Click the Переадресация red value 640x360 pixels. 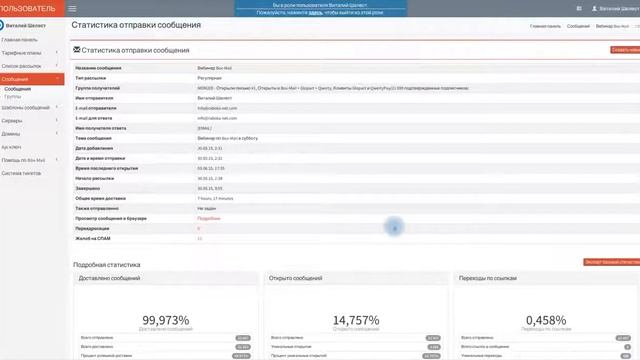click(x=199, y=229)
